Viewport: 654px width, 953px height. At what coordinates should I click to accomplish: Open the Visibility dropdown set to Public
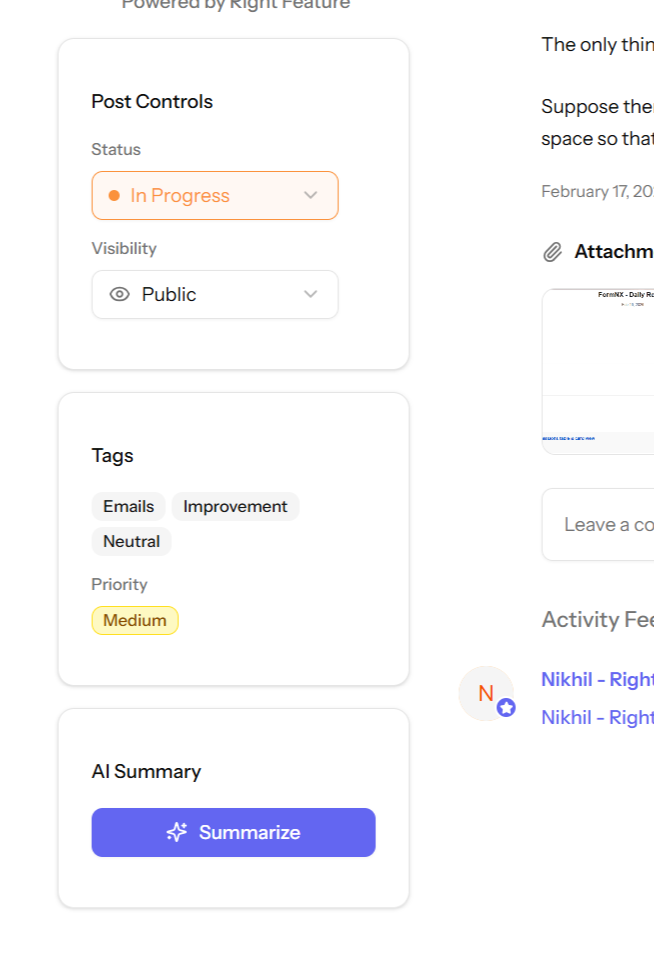214,294
